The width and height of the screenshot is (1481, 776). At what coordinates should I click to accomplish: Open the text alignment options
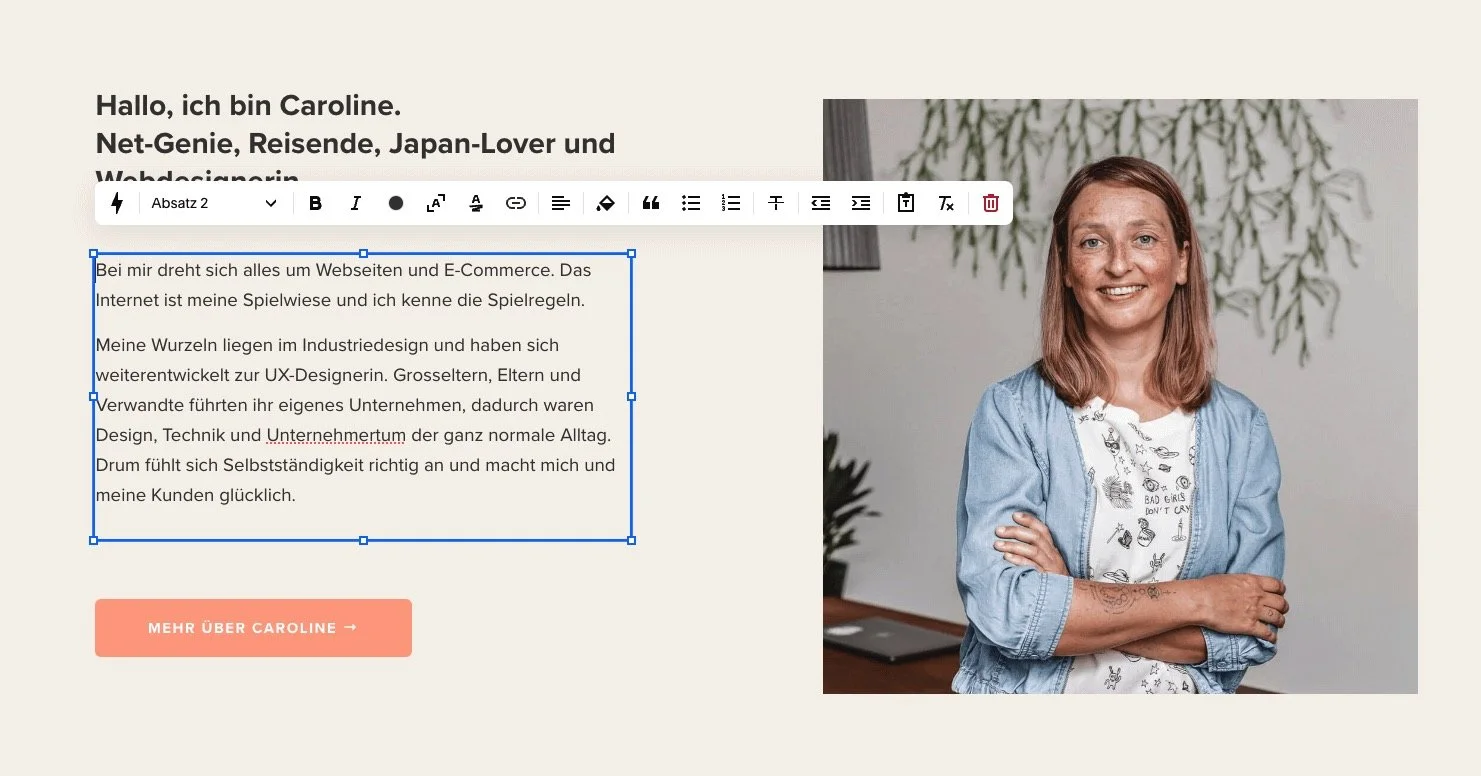[x=561, y=203]
